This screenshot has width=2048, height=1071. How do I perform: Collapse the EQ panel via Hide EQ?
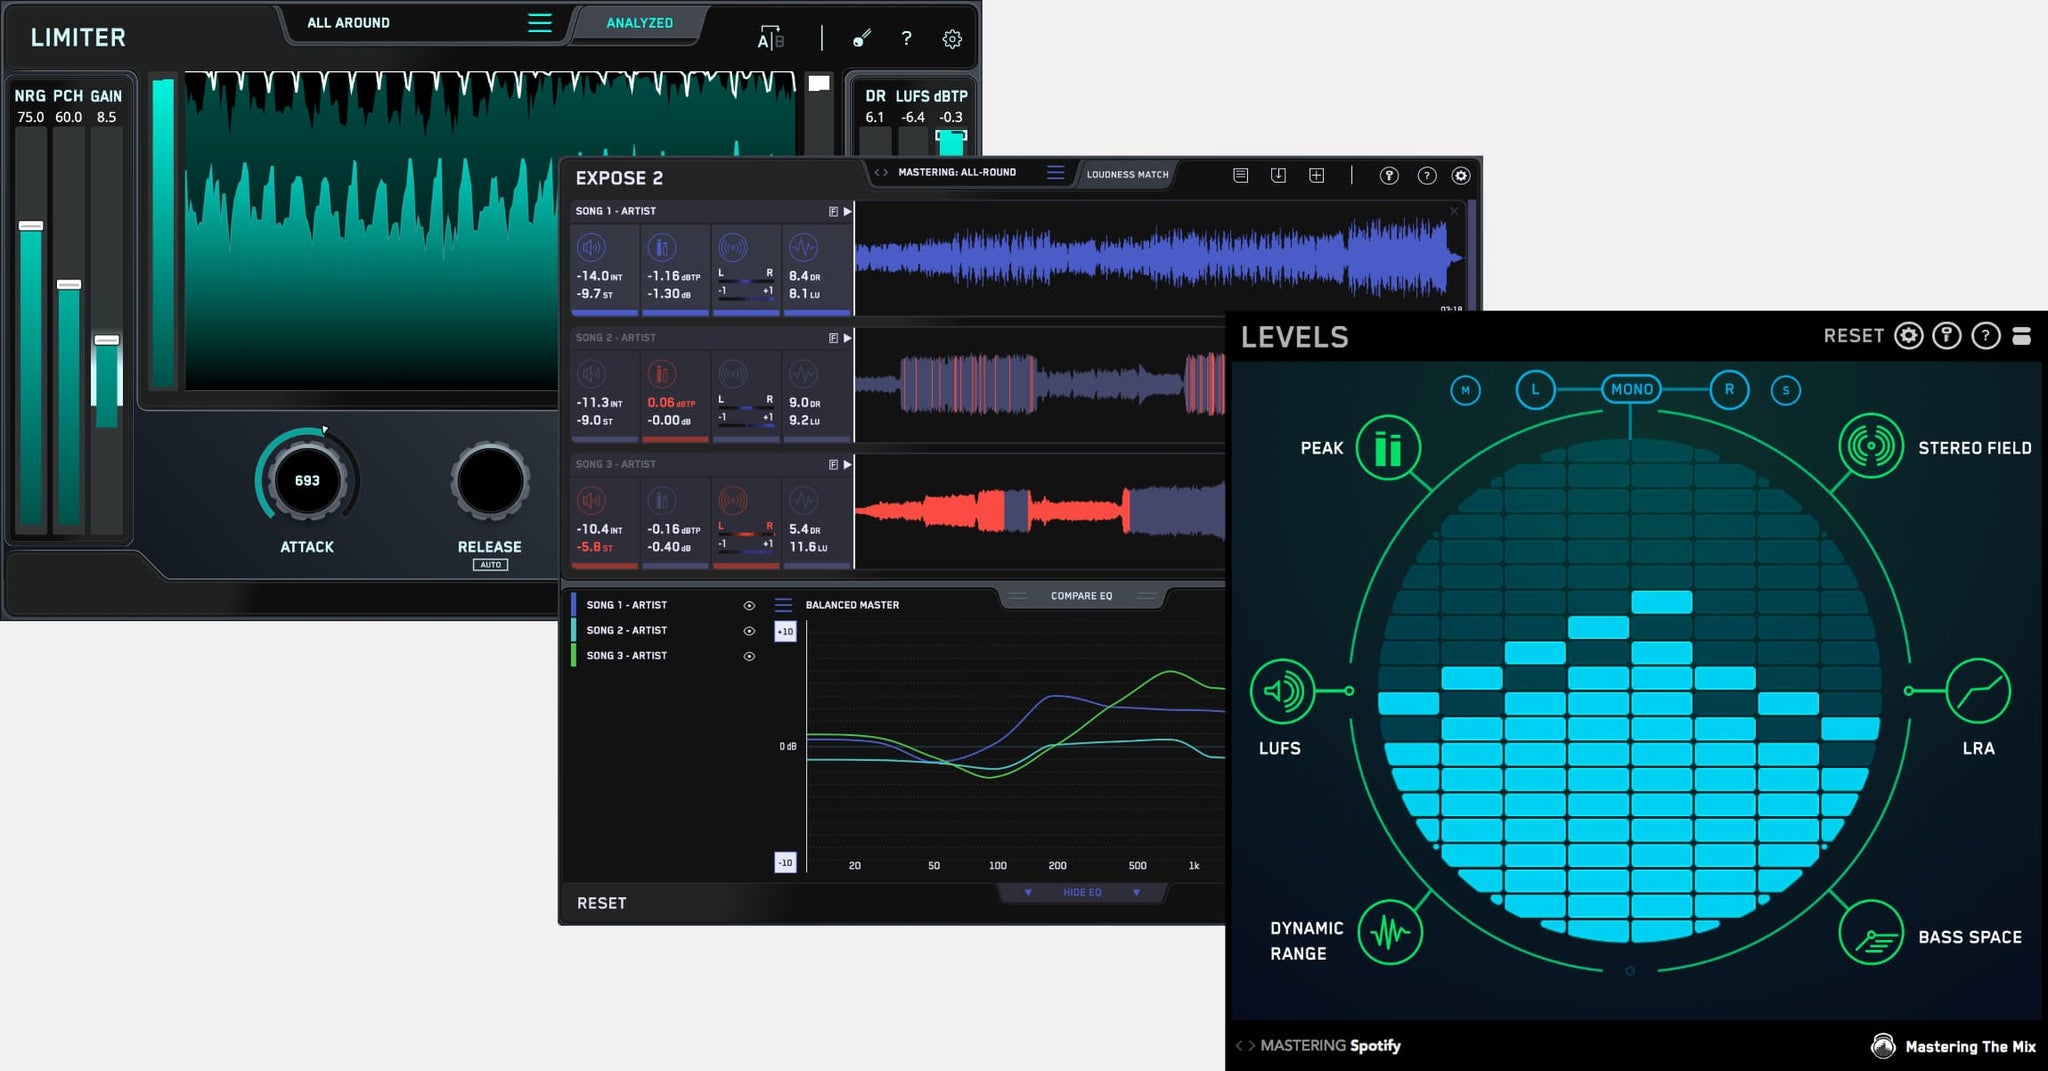[x=1082, y=892]
